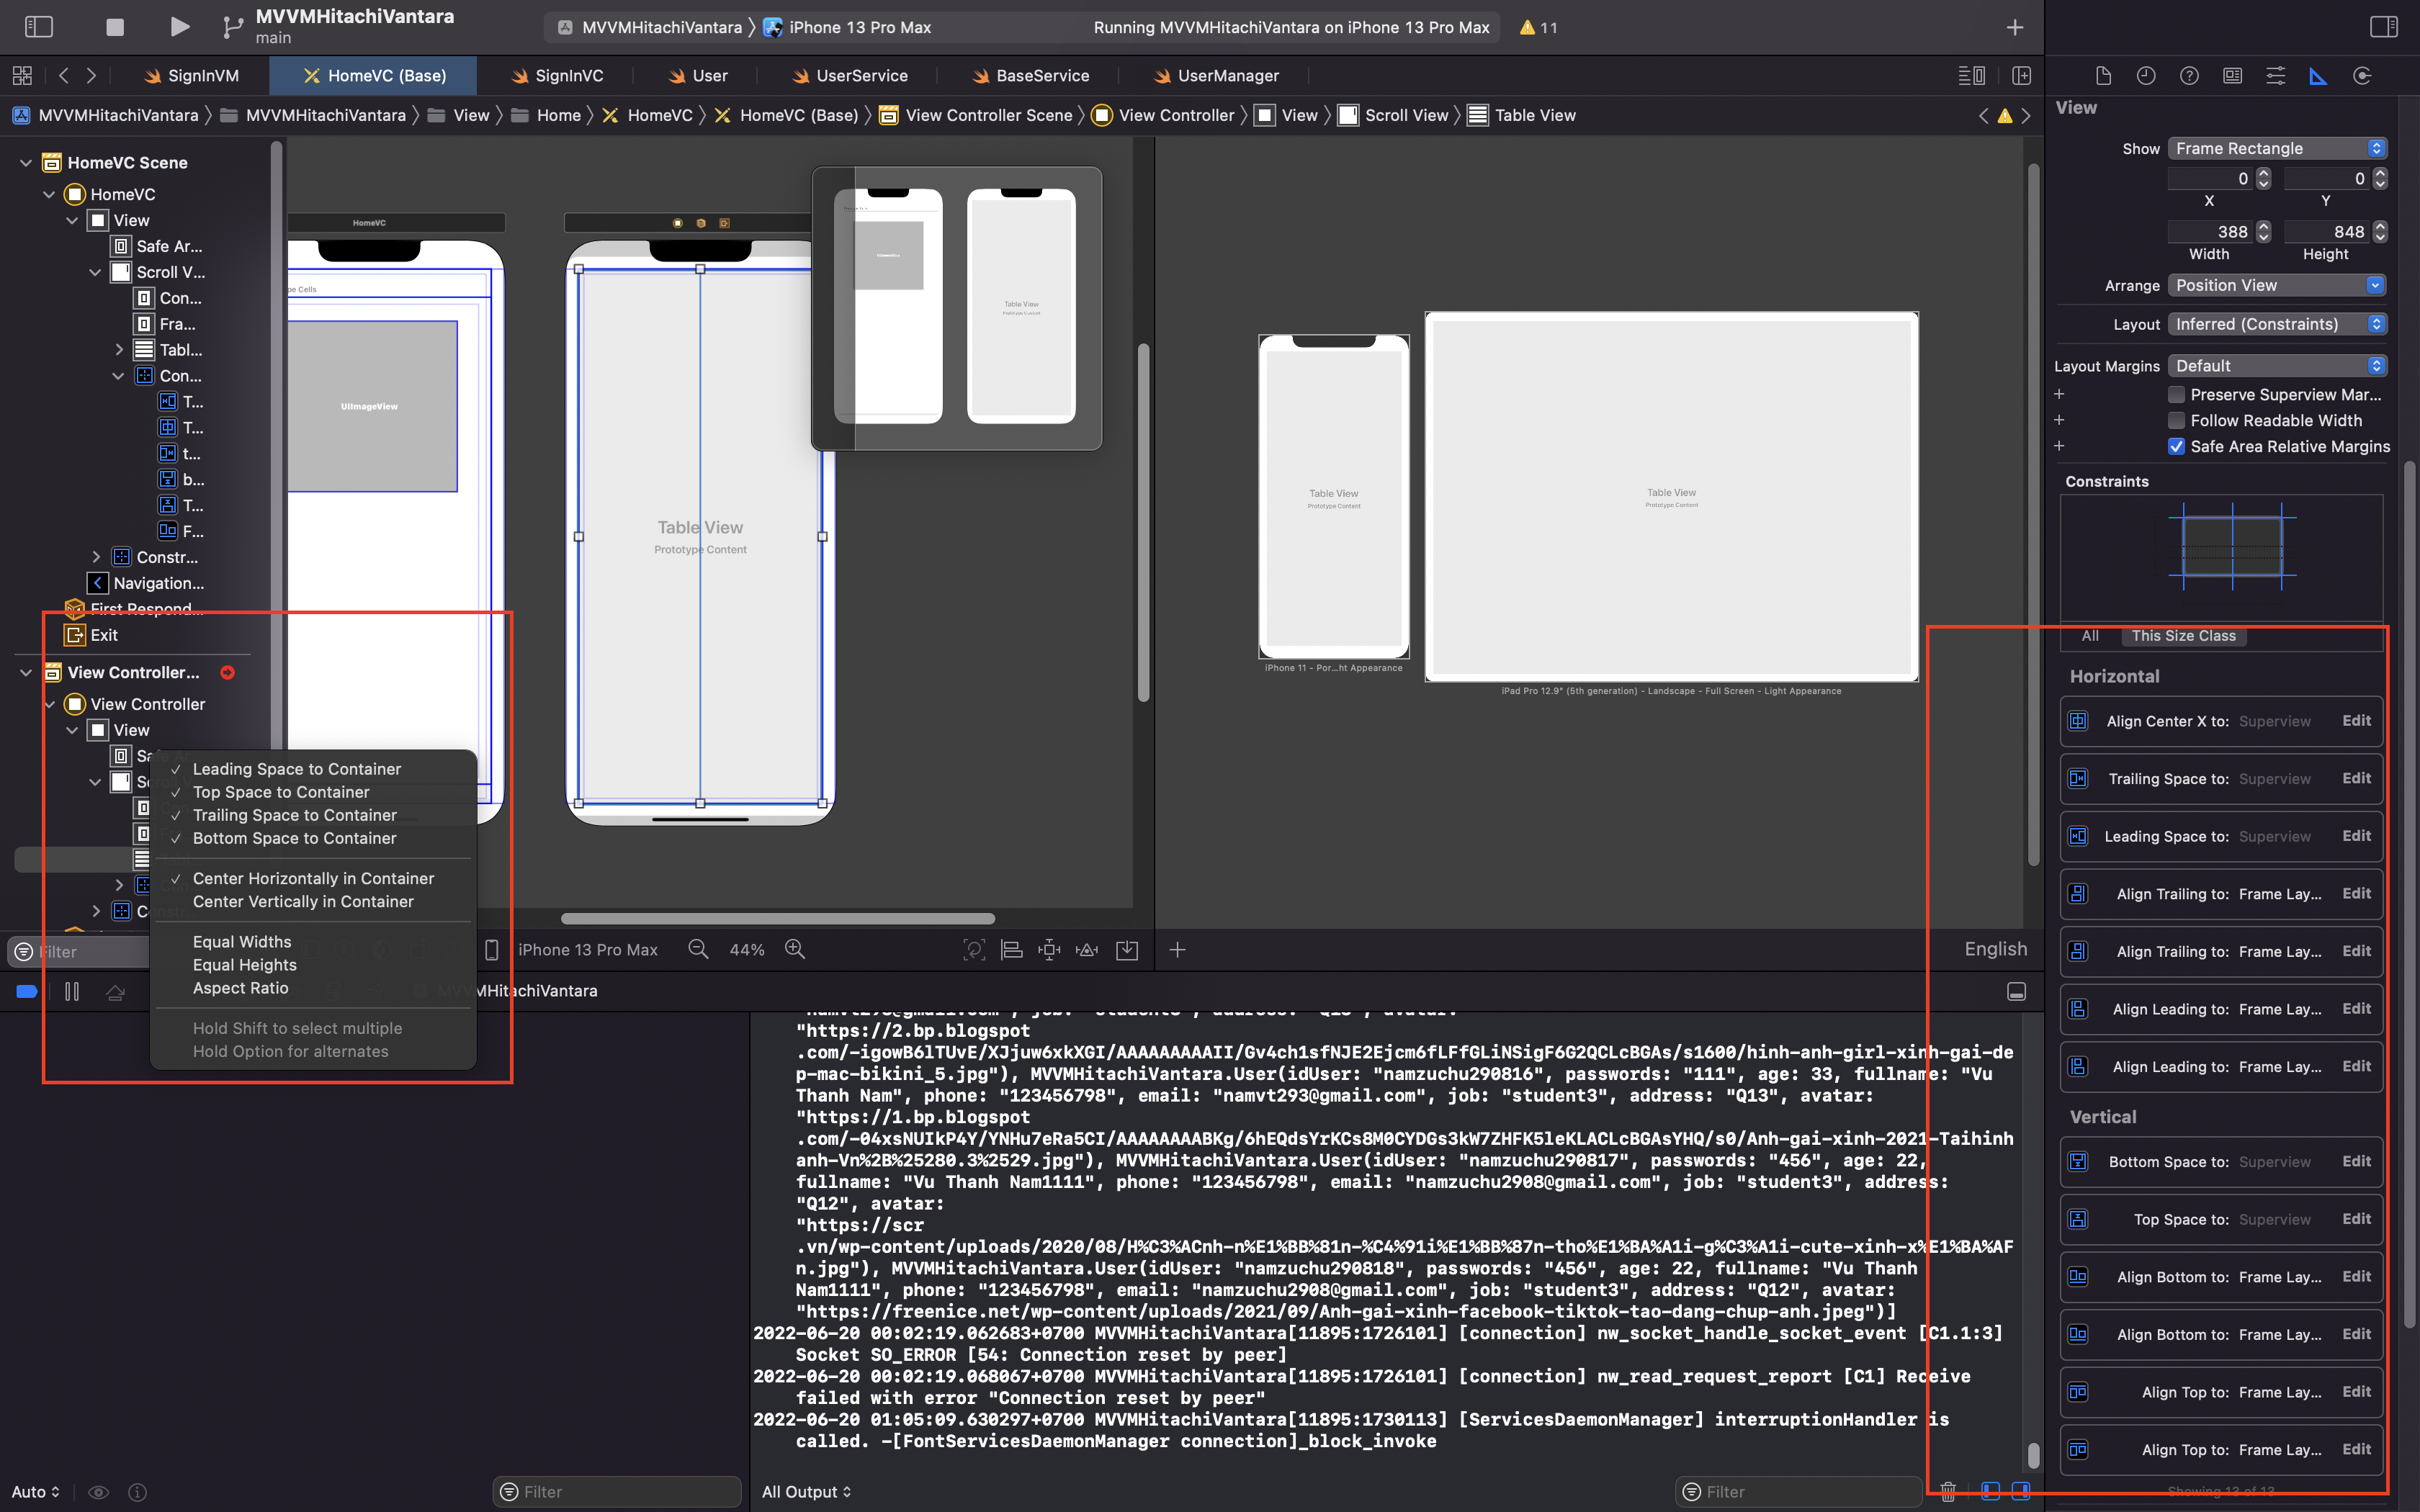
Task: Open the Attributes inspector icon
Action: tap(2275, 76)
